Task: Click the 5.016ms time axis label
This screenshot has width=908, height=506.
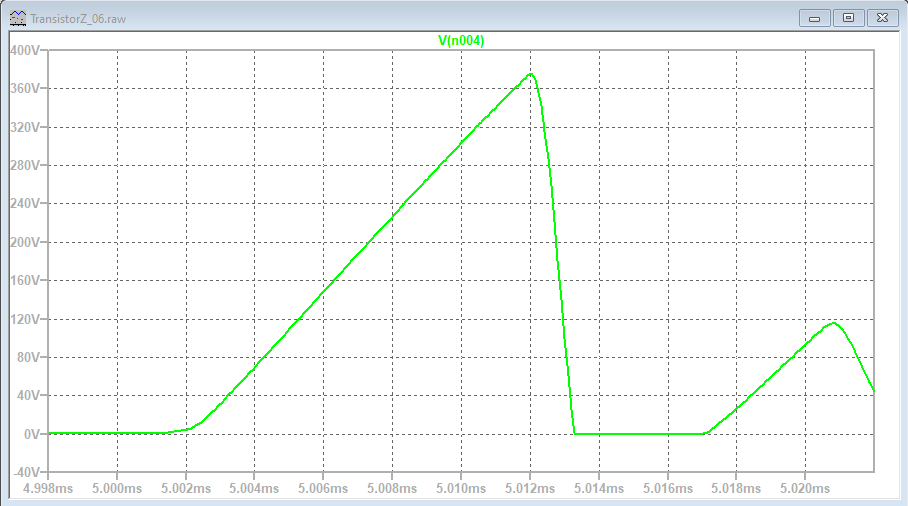Action: pos(668,488)
